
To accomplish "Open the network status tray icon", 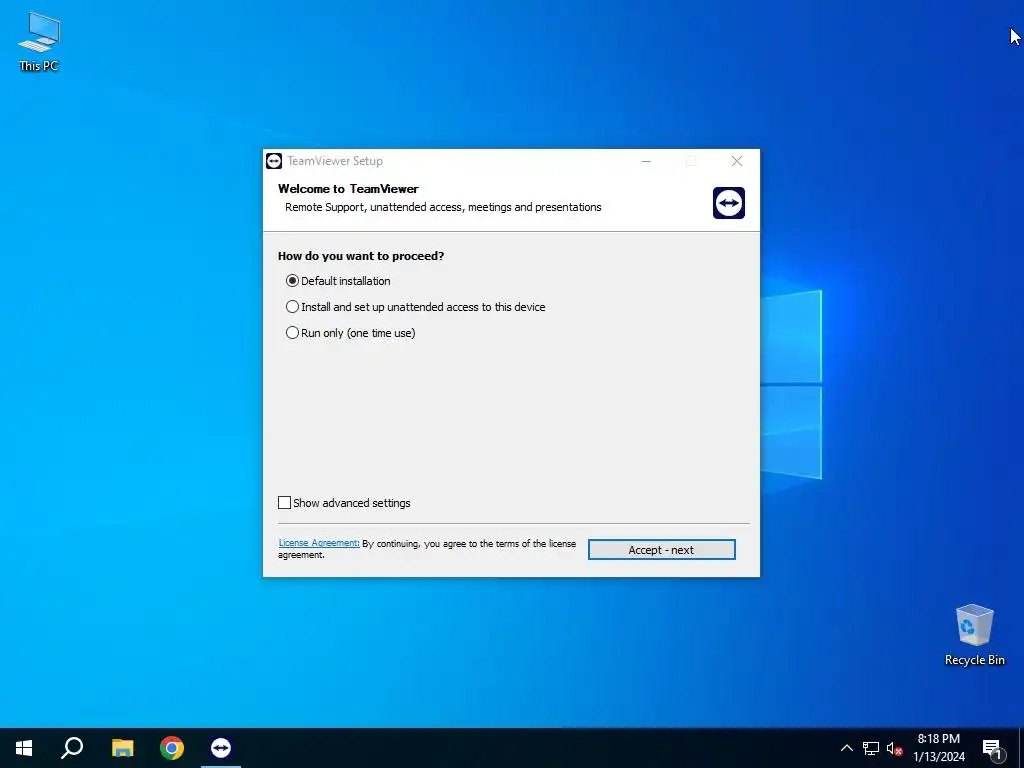I will pyautogui.click(x=871, y=748).
